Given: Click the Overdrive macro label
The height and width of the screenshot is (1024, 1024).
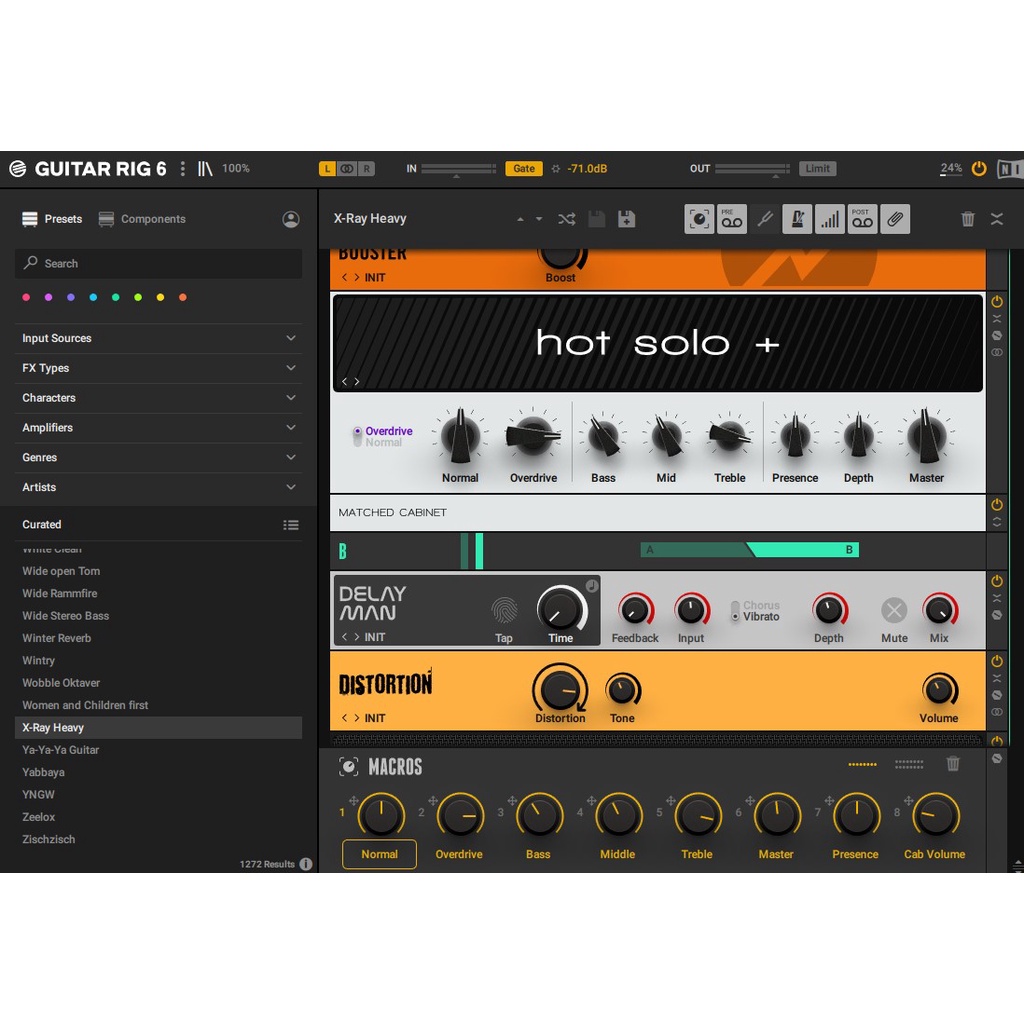Looking at the screenshot, I should coord(459,854).
